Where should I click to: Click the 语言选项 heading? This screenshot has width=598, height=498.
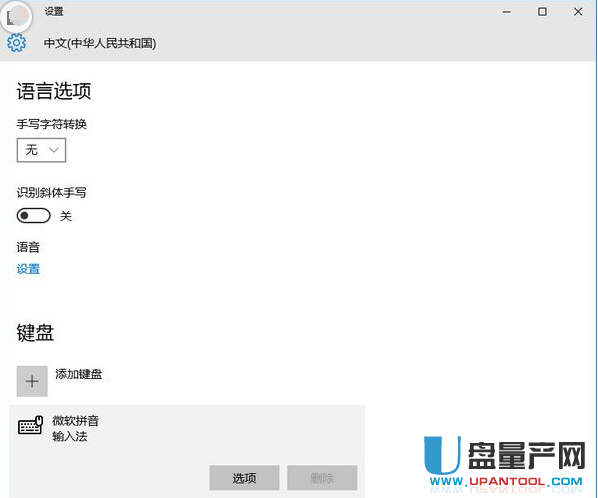click(x=54, y=91)
